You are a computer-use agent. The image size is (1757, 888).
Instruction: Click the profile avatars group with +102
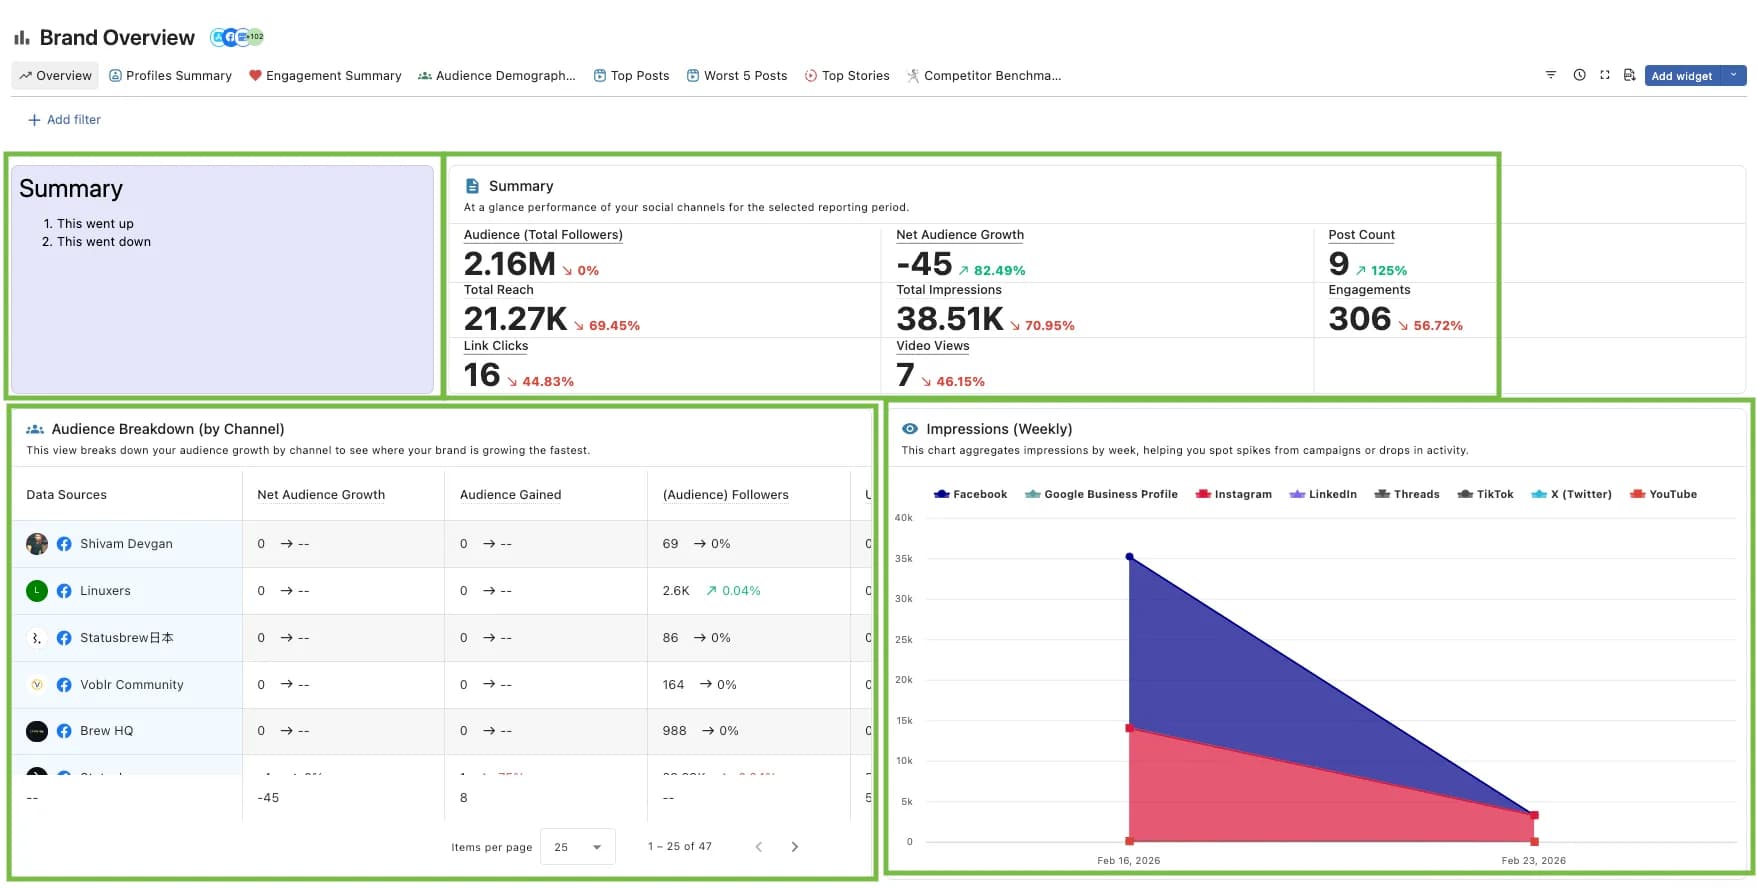pos(237,37)
